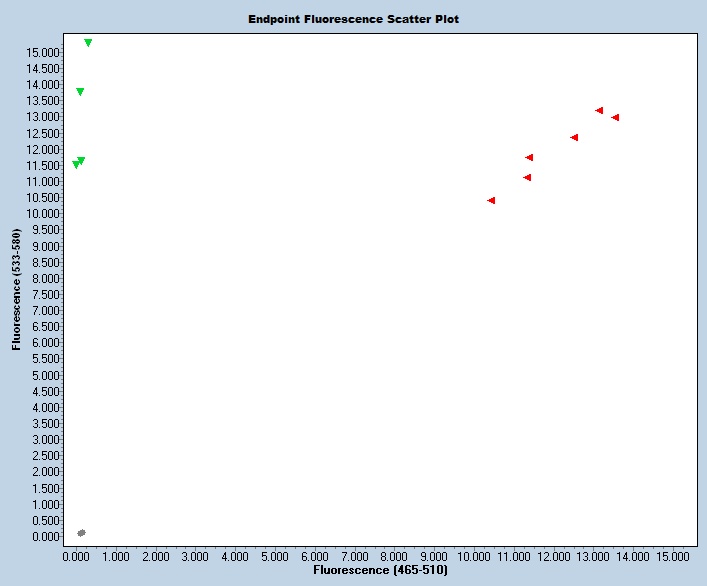
Task: Click the 10.000 label on the x-axis
Action: (x=474, y=555)
